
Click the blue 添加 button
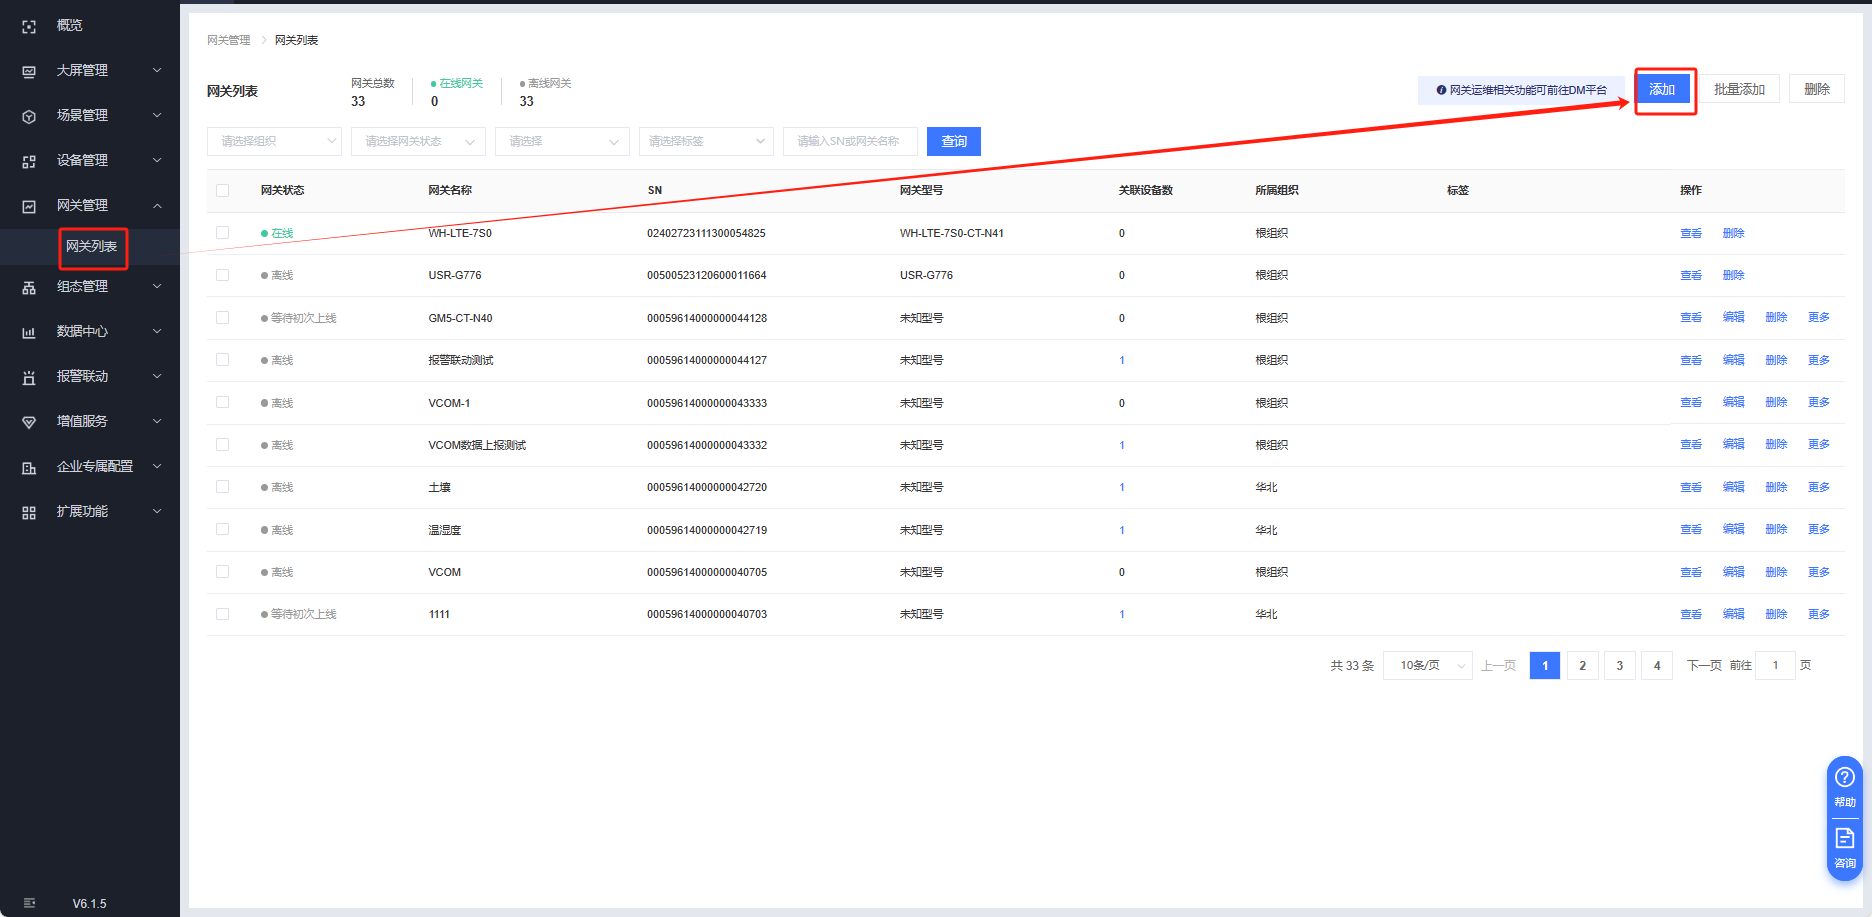[1662, 89]
